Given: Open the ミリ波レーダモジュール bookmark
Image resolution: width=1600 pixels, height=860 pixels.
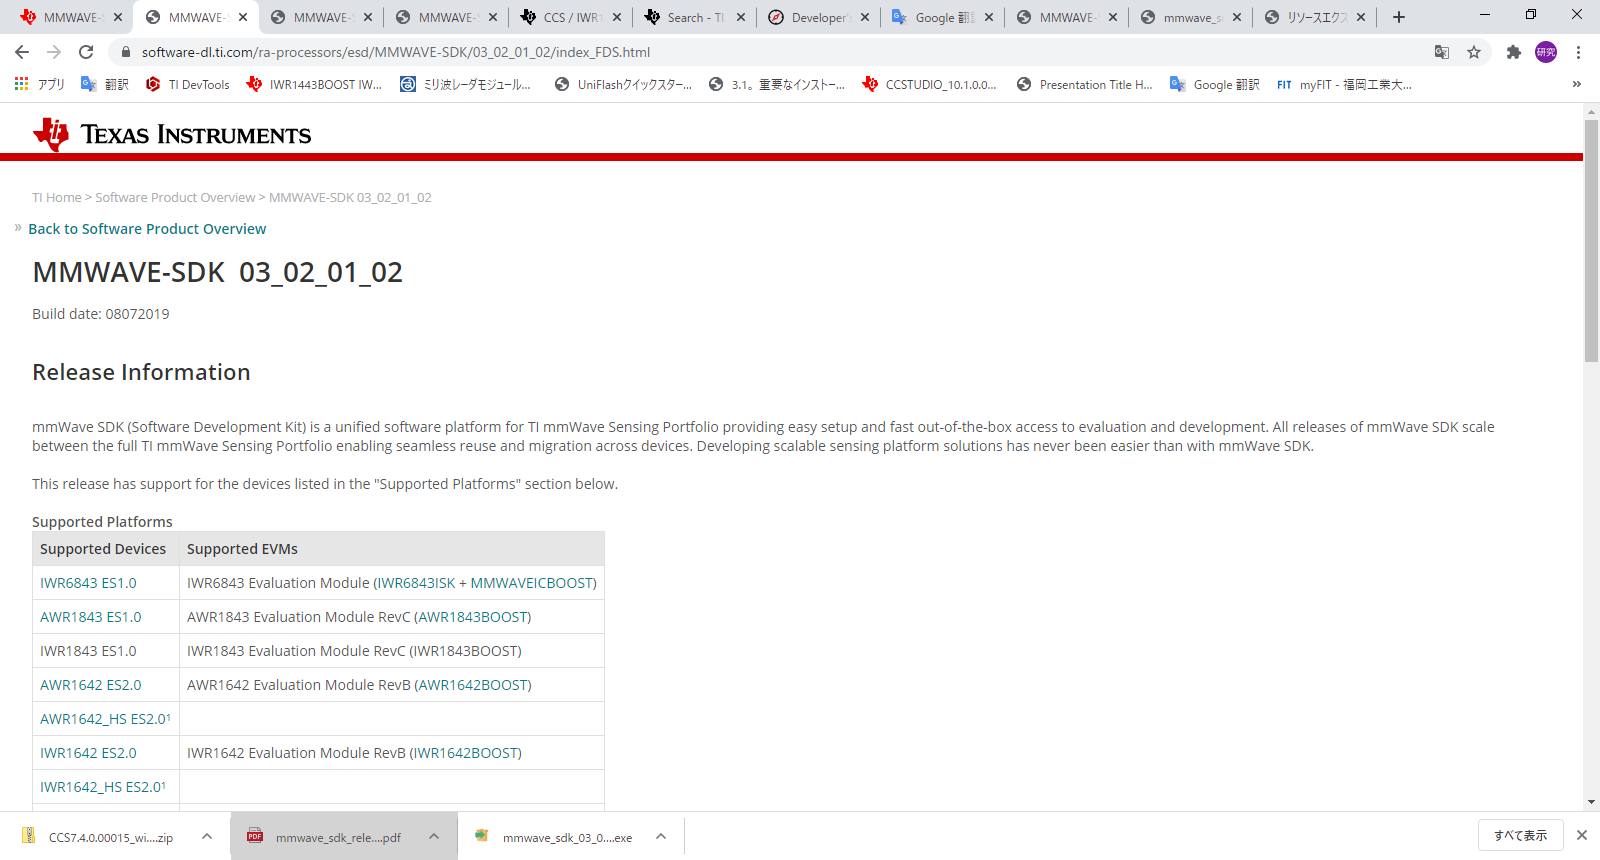Looking at the screenshot, I should [466, 85].
